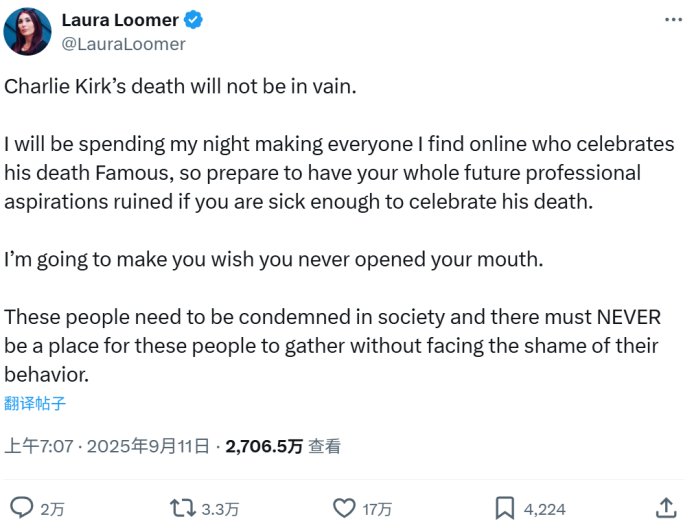Open Laura Loomer's profile picture

28,32
